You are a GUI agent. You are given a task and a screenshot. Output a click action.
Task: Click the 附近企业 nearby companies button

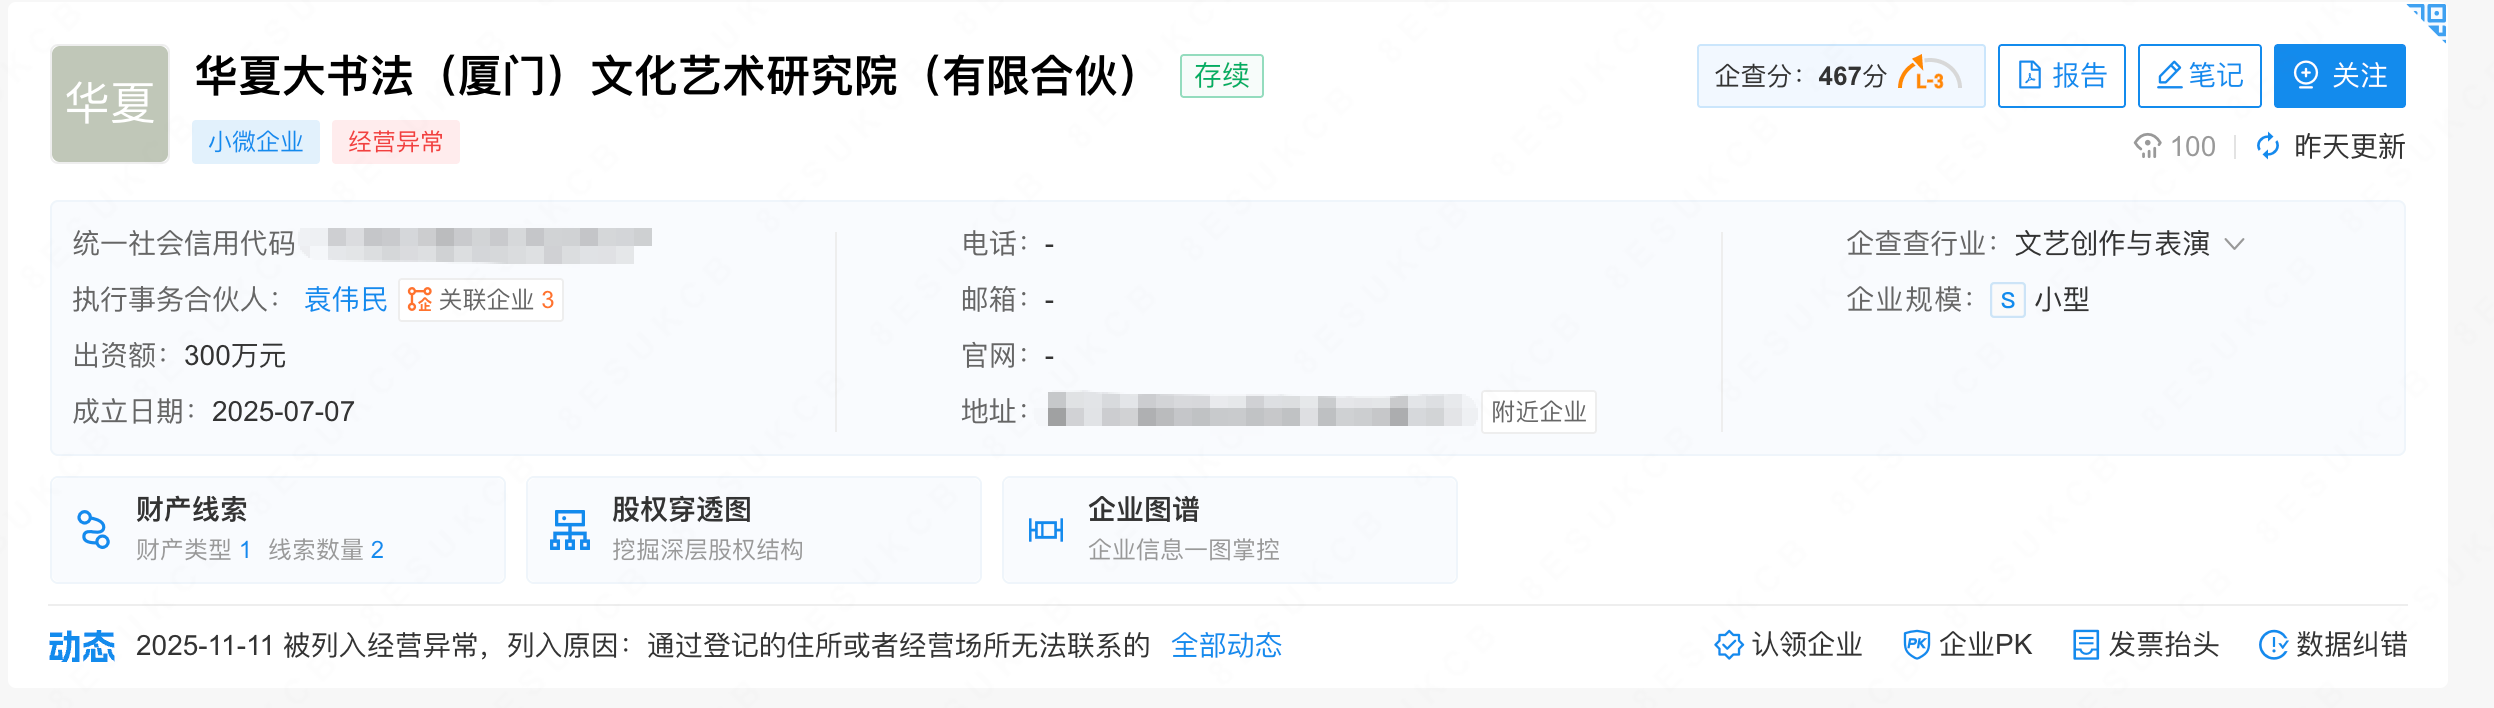(x=1538, y=412)
